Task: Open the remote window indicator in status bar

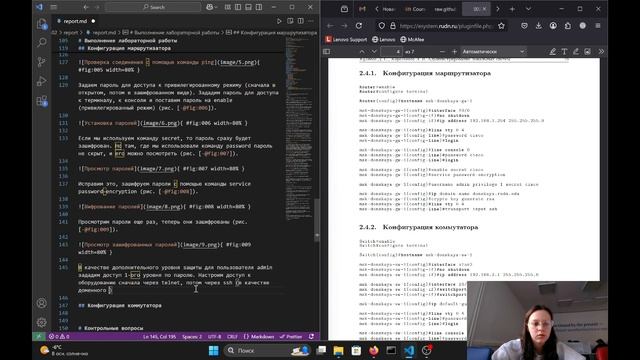Action: tap(39, 337)
